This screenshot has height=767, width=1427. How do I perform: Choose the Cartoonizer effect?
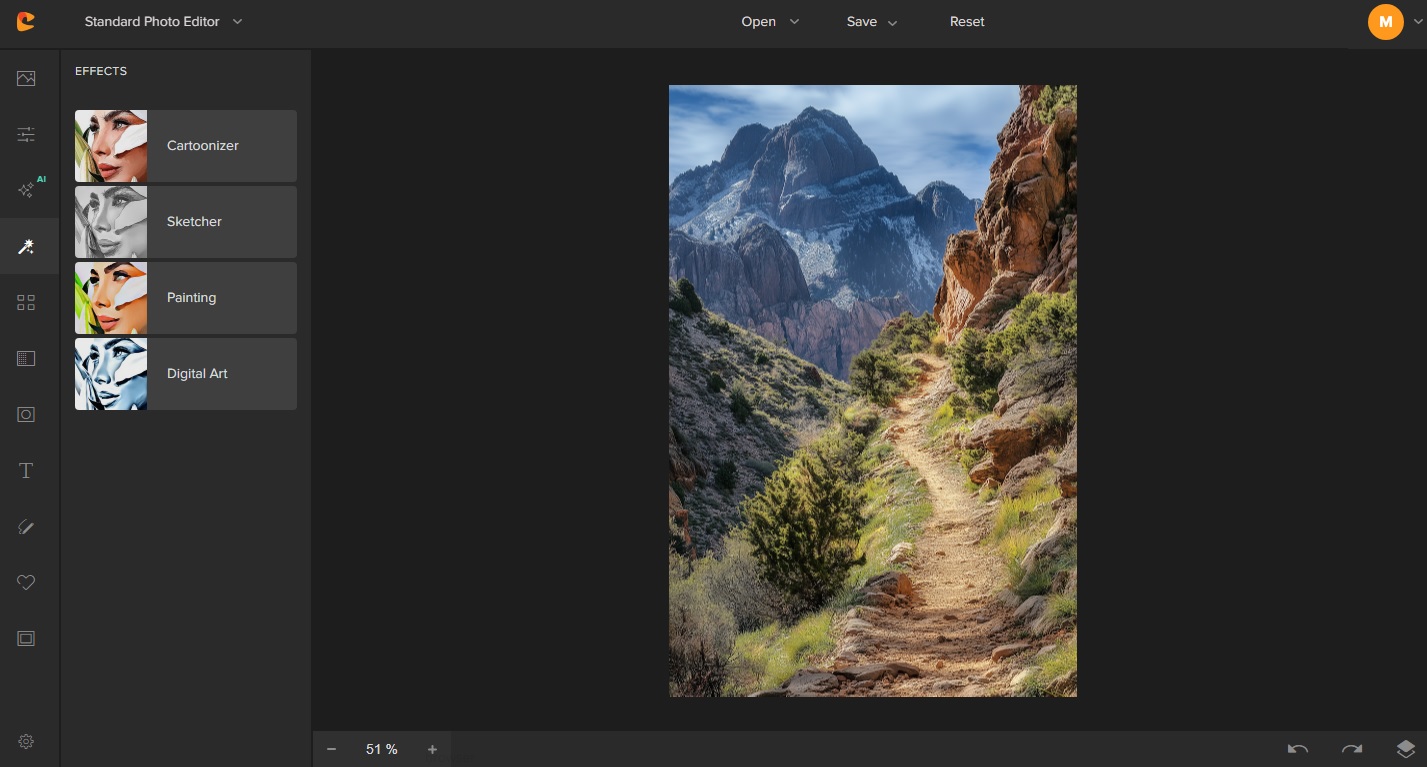pyautogui.click(x=186, y=146)
